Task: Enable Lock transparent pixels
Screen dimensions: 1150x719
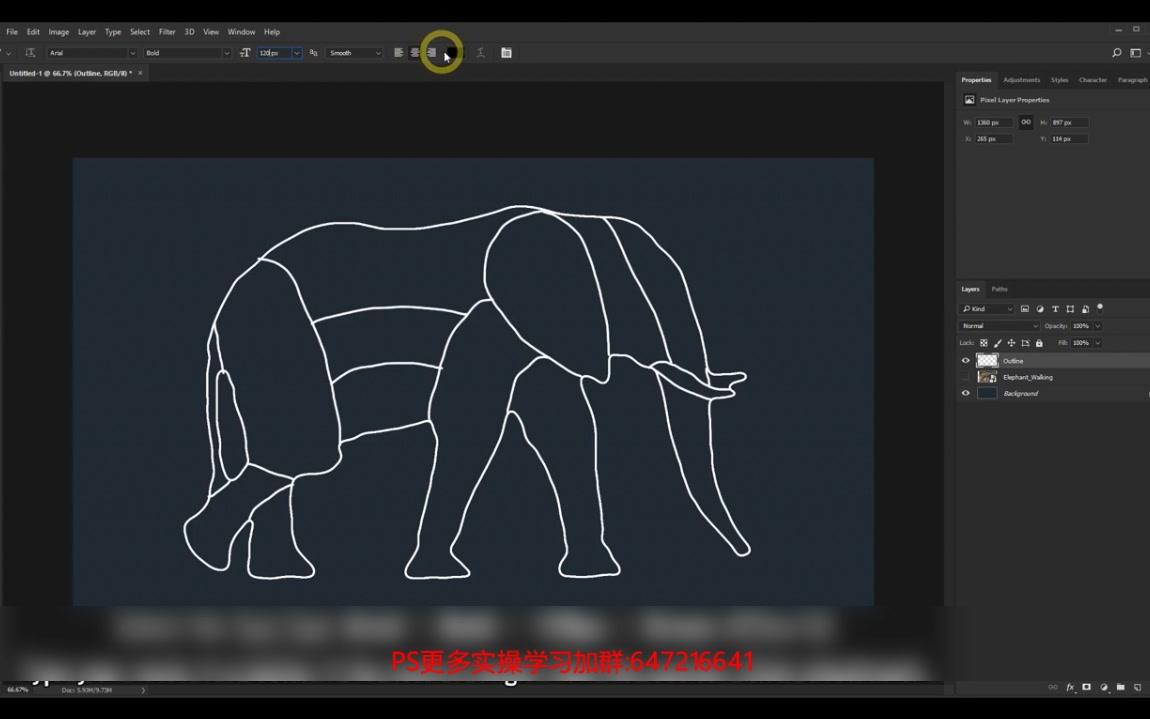Action: pos(983,343)
